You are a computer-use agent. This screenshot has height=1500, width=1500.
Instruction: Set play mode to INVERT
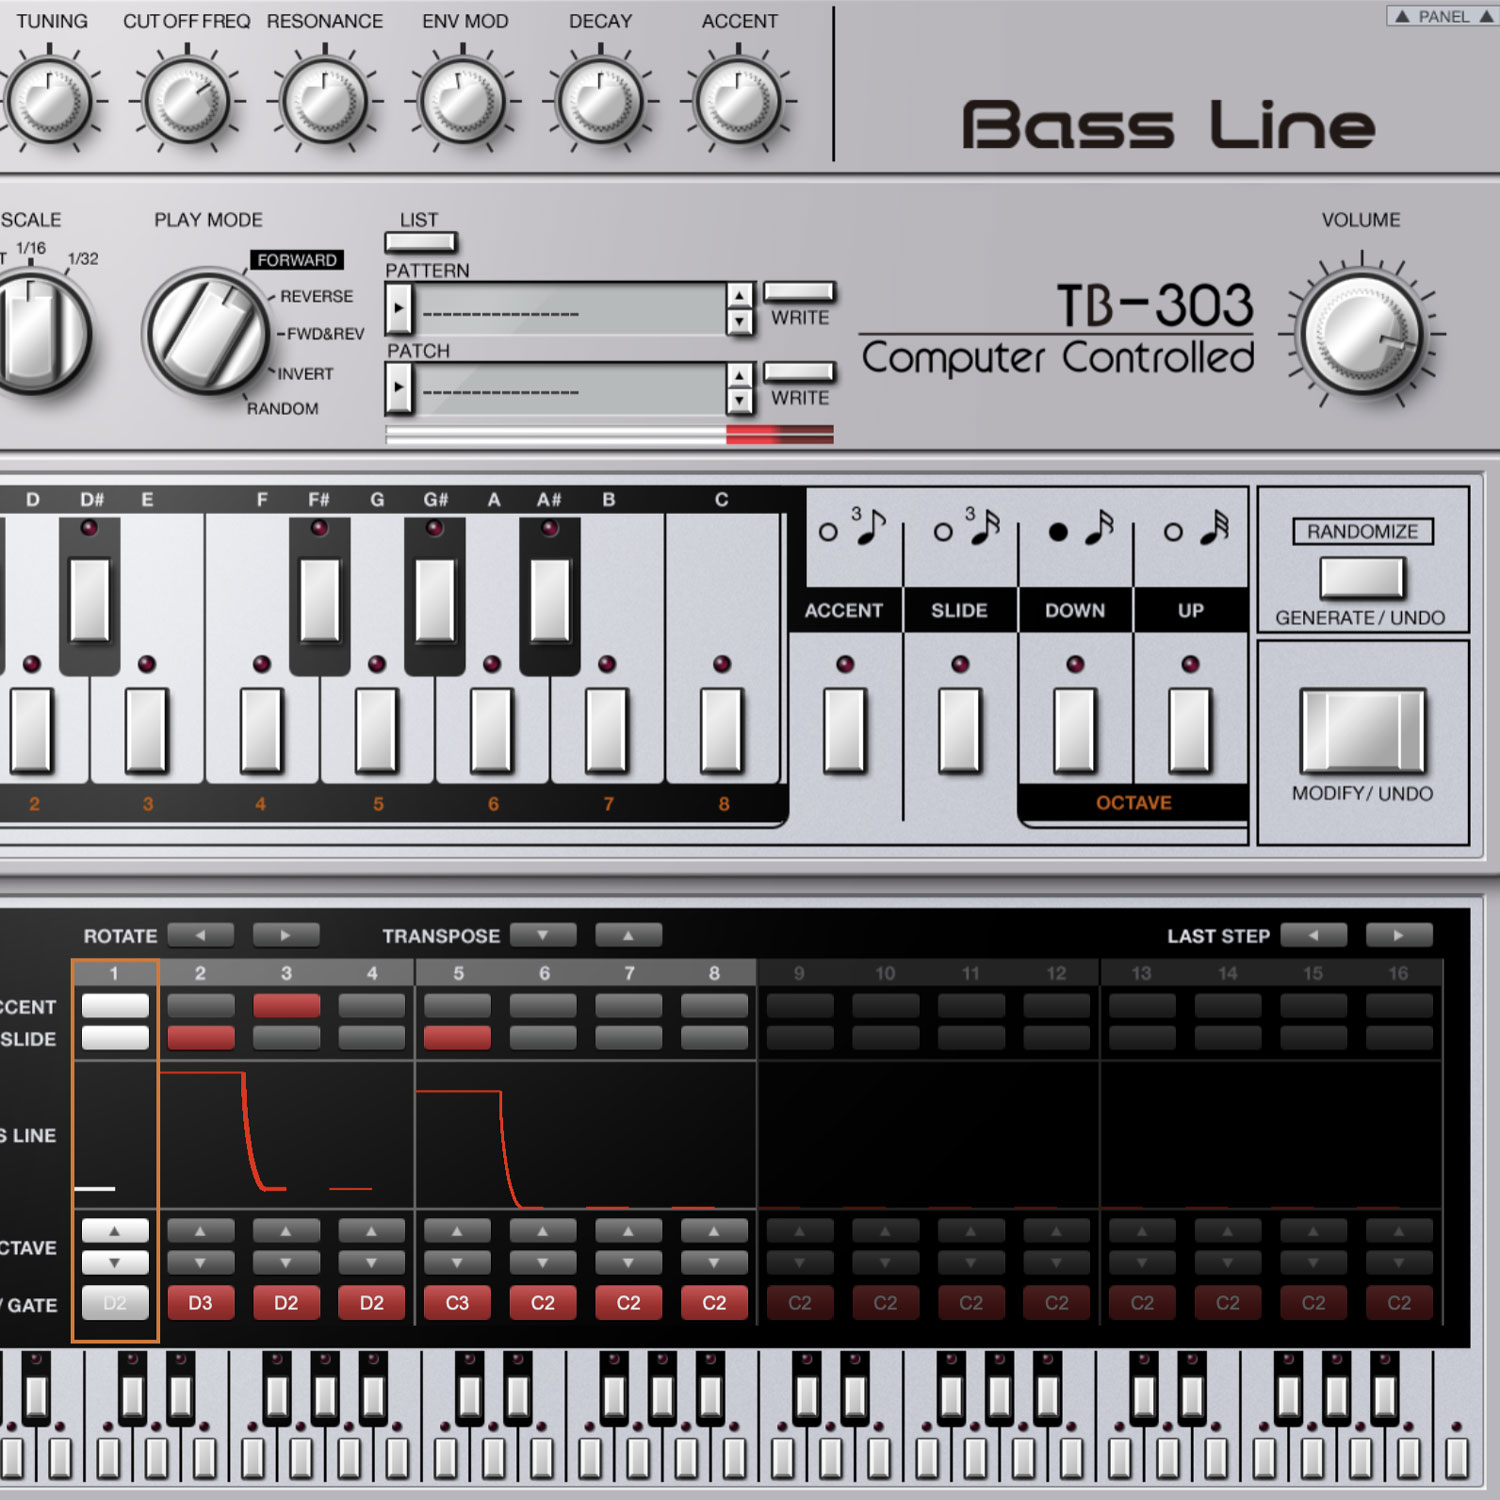(x=305, y=374)
